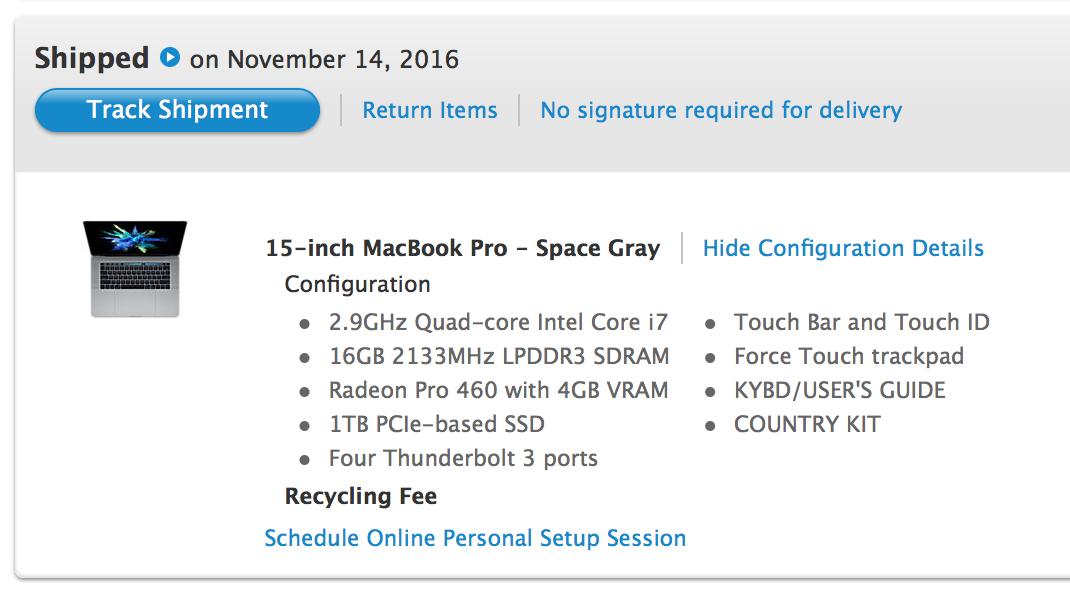Click the 2.9GHz Quad-core Intel Core i7 item
Image resolution: width=1070 pixels, height=602 pixels.
pyautogui.click(x=498, y=322)
